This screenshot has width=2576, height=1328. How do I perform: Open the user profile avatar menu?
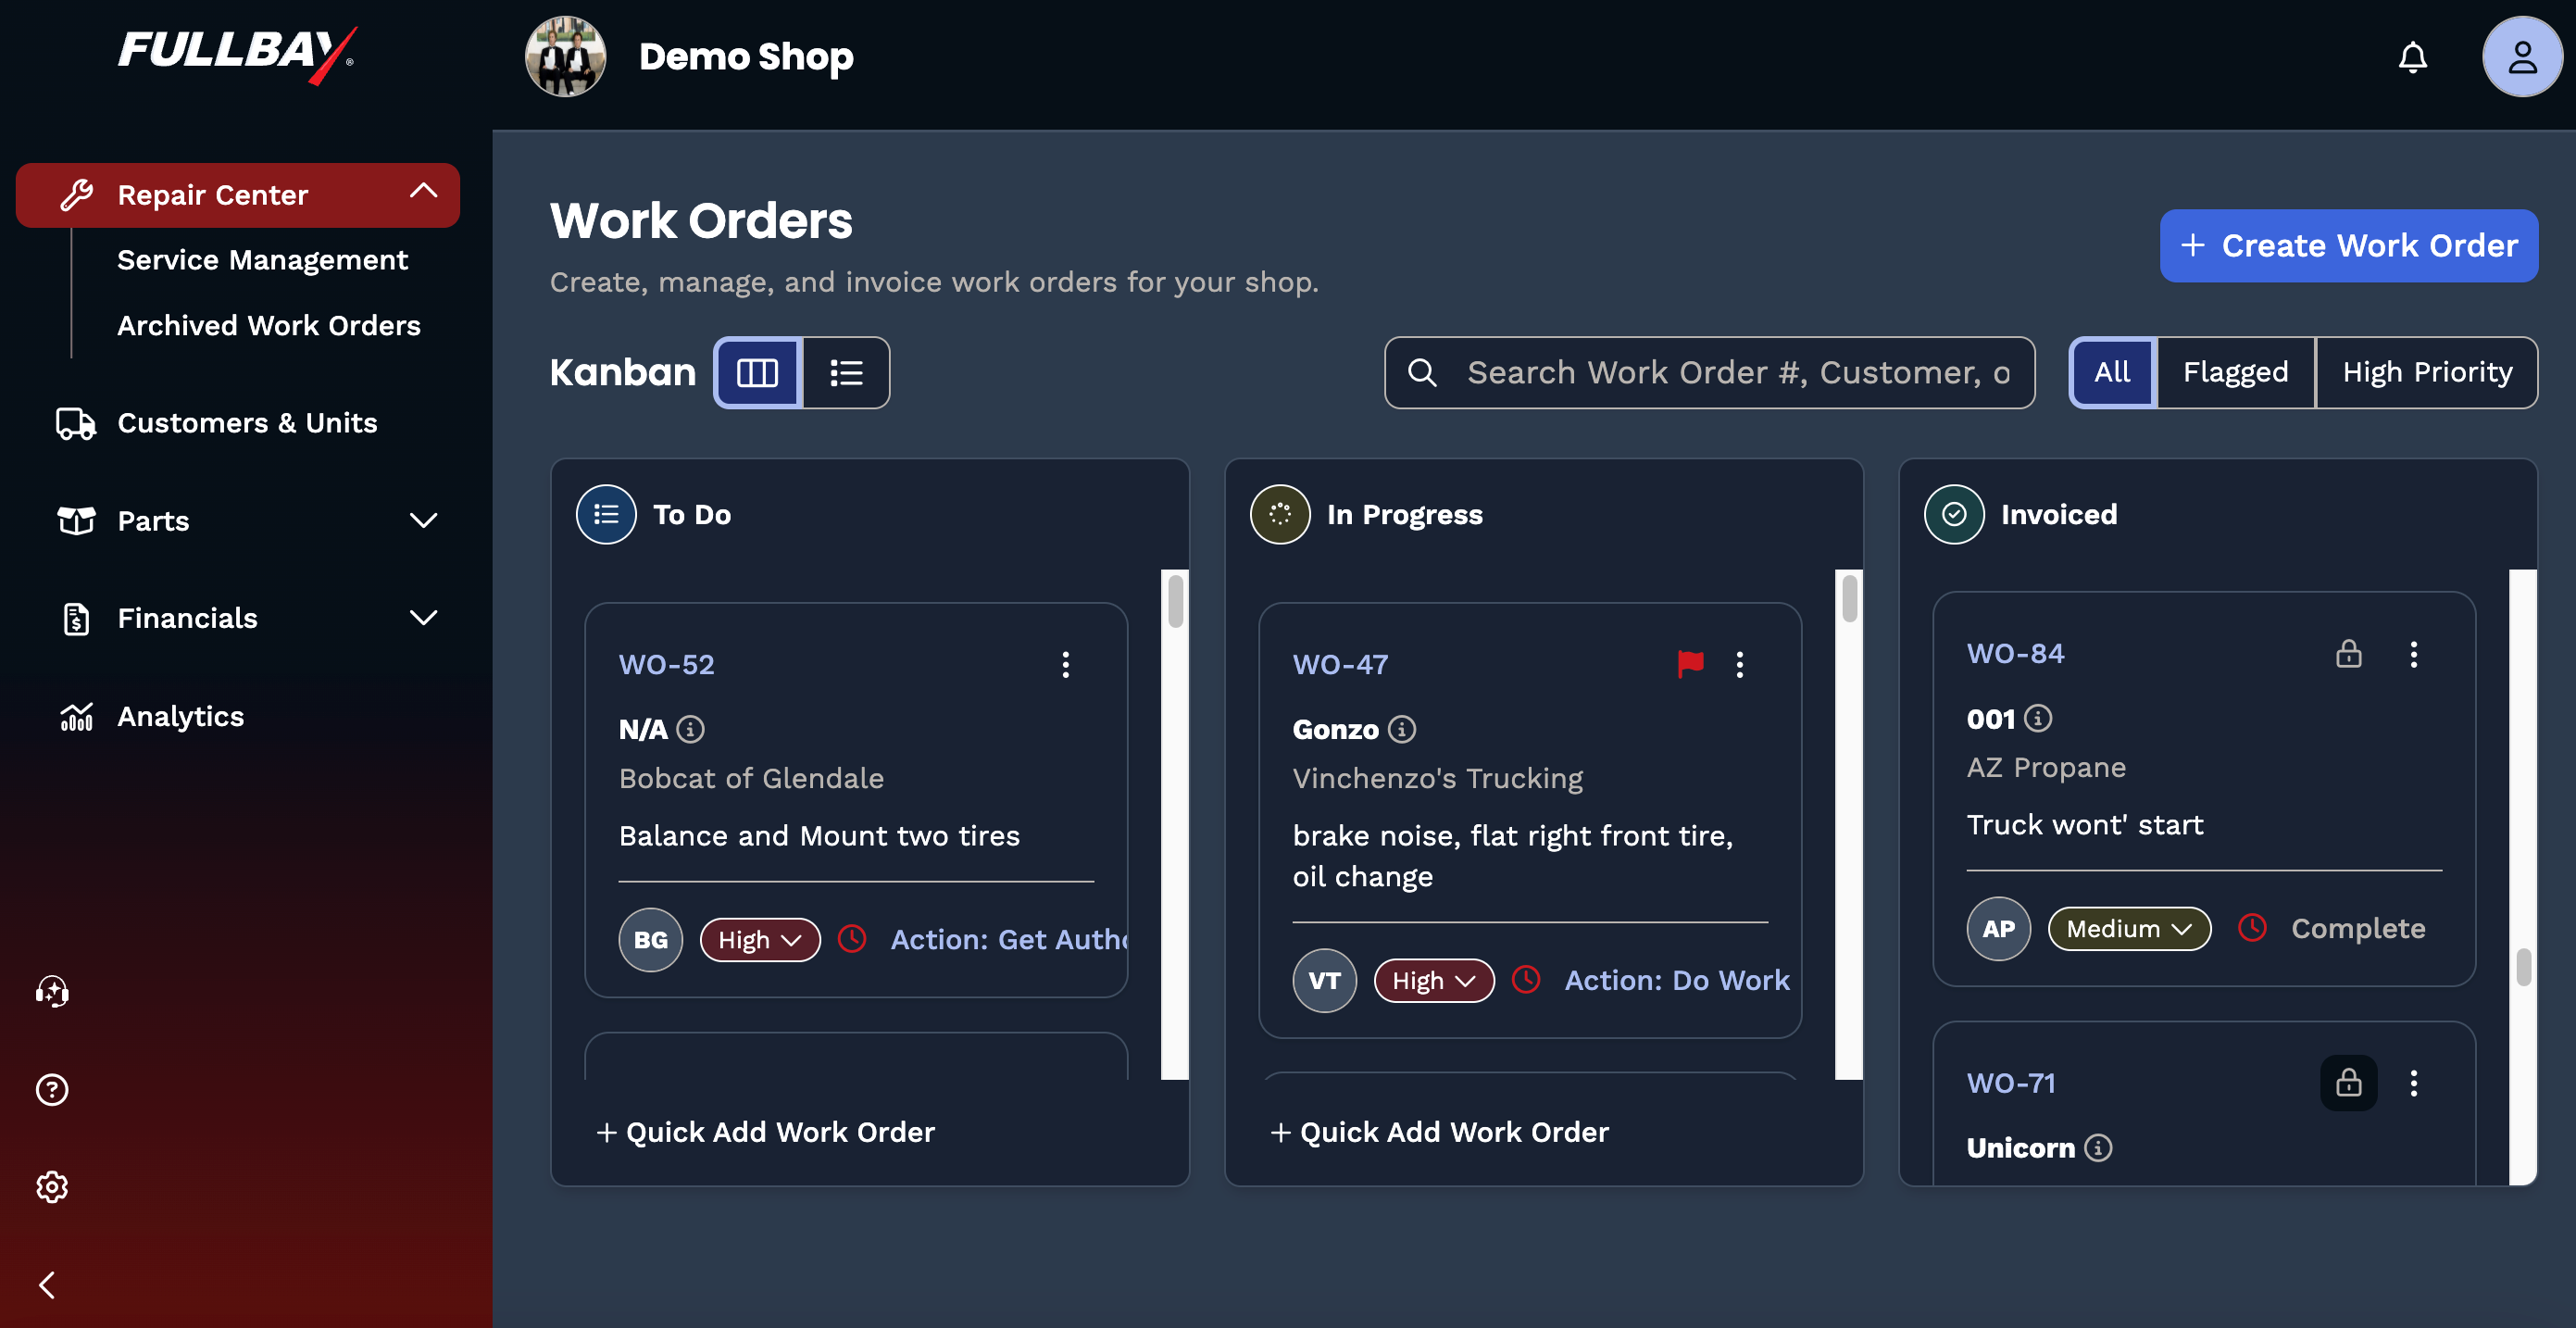2521,57
